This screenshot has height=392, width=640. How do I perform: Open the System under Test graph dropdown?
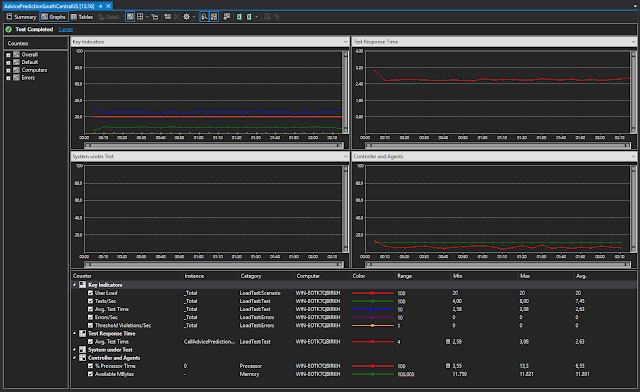[346, 156]
